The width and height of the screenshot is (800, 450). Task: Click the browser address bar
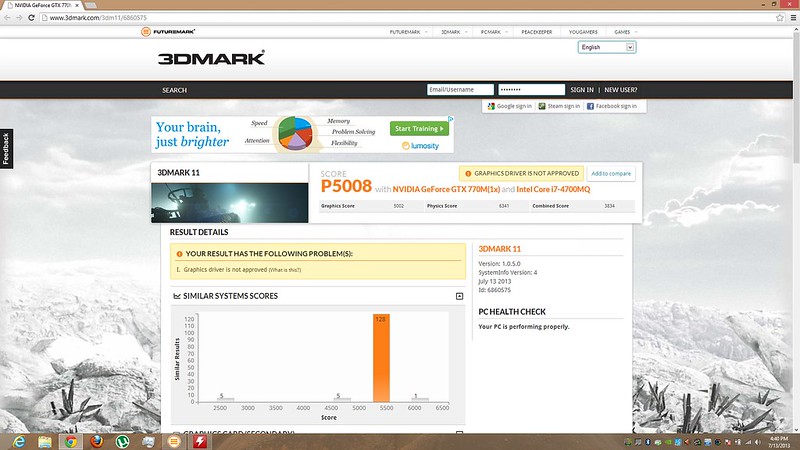pos(408,17)
